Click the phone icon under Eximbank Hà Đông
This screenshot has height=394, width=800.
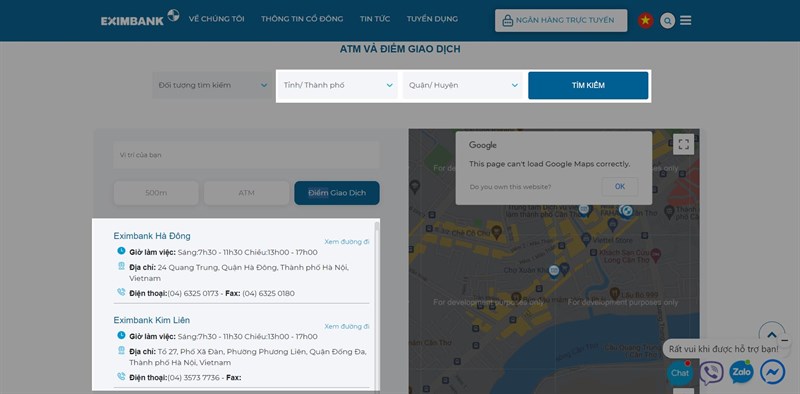121,292
